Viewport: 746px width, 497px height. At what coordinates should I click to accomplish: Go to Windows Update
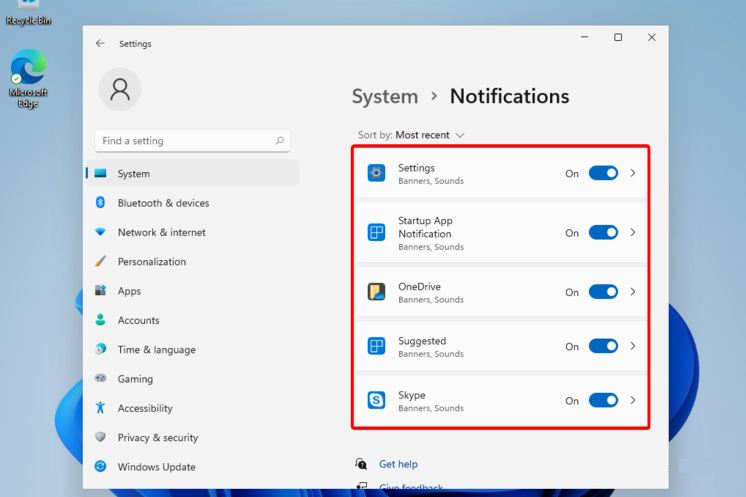click(193, 467)
